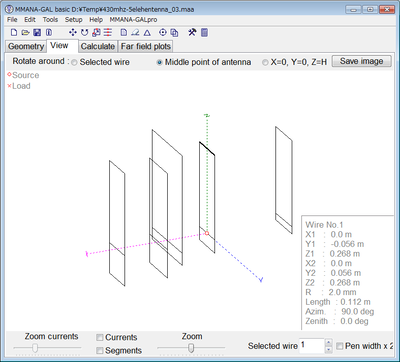Click the circular target icon in toolbar
This screenshot has height=362, width=400.
coord(163,32)
